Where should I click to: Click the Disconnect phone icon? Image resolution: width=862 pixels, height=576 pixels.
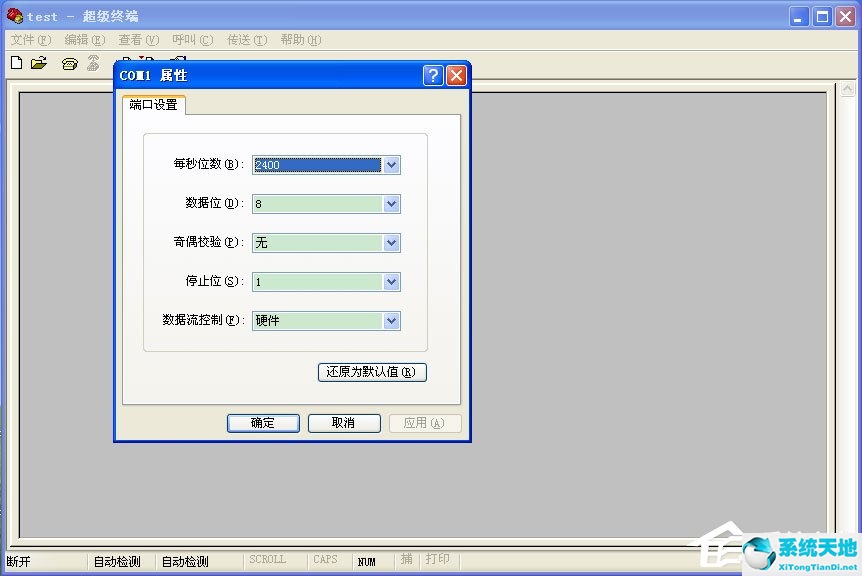(x=95, y=62)
